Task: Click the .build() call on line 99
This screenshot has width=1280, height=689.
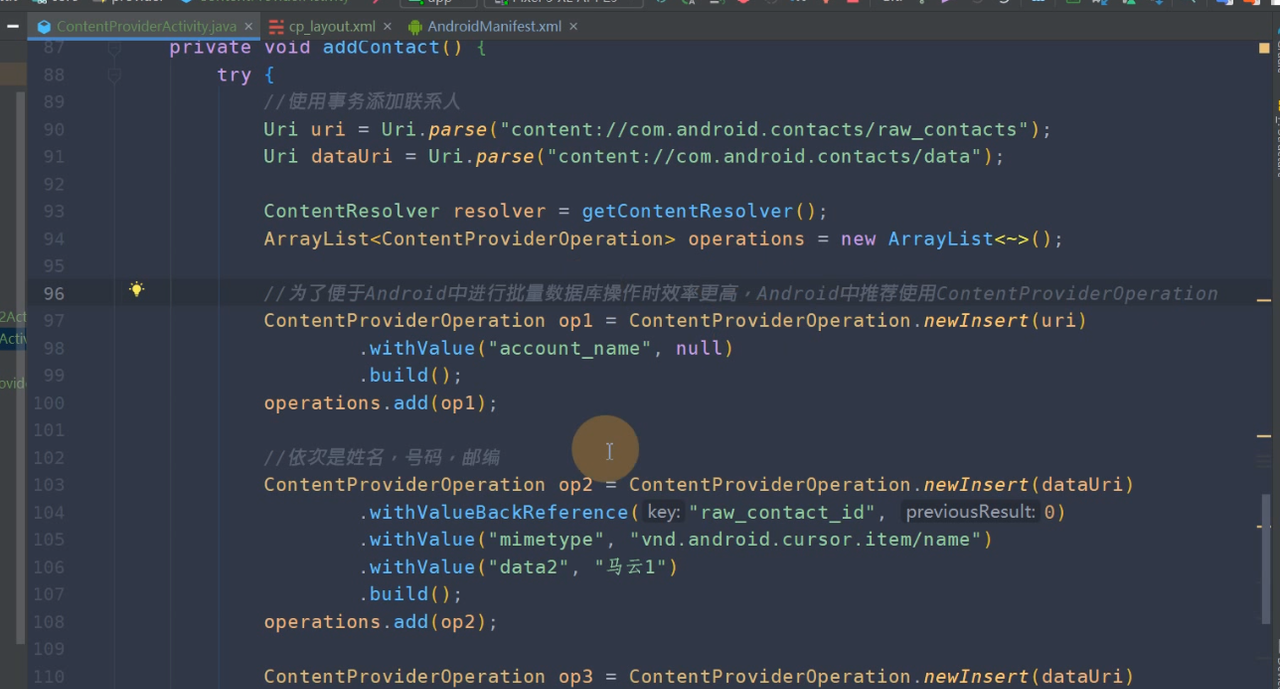Action: (x=410, y=375)
